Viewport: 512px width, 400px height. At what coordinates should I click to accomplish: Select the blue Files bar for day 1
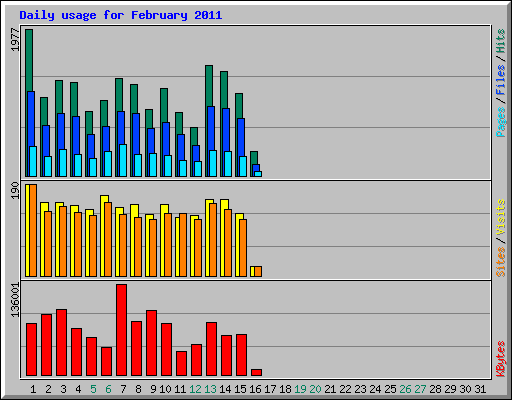pyautogui.click(x=31, y=118)
